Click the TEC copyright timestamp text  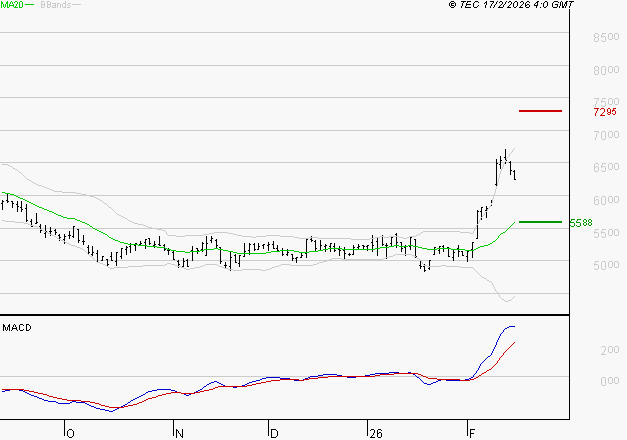coord(511,5)
